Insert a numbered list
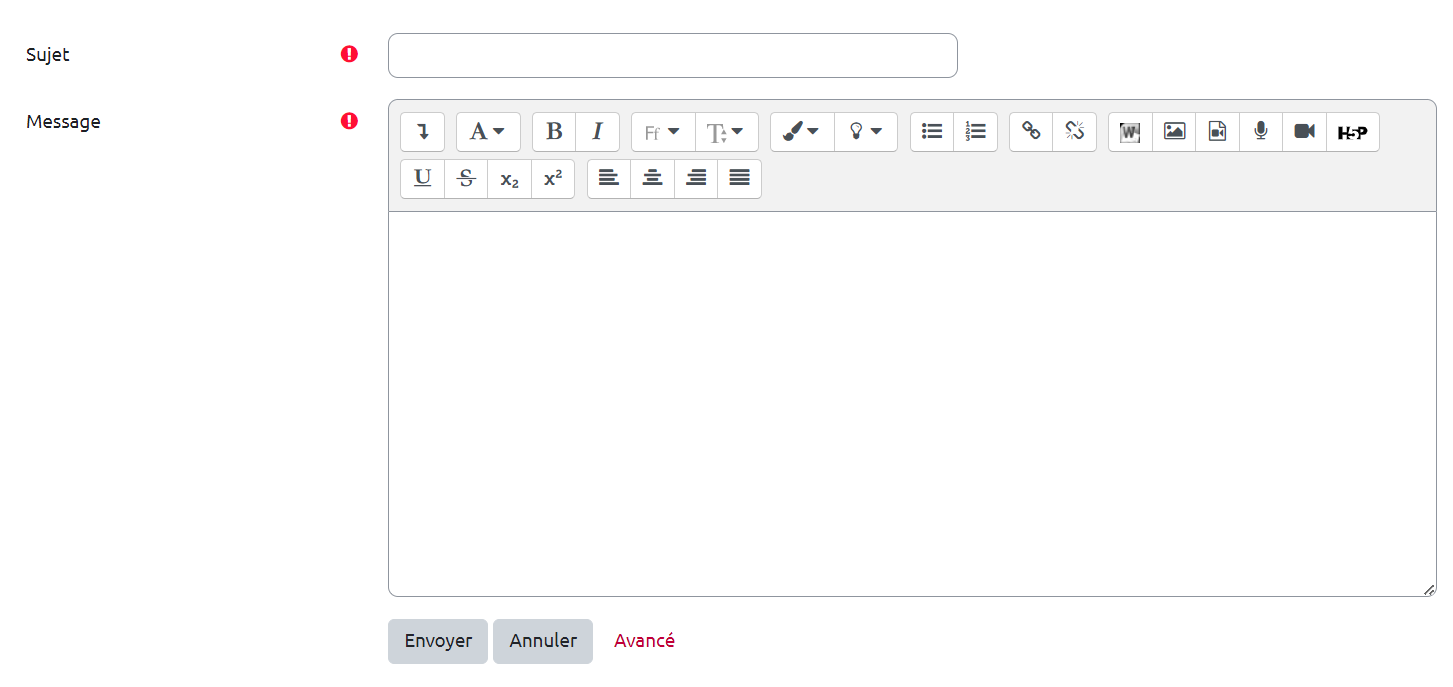1453x687 pixels. pyautogui.click(x=975, y=132)
